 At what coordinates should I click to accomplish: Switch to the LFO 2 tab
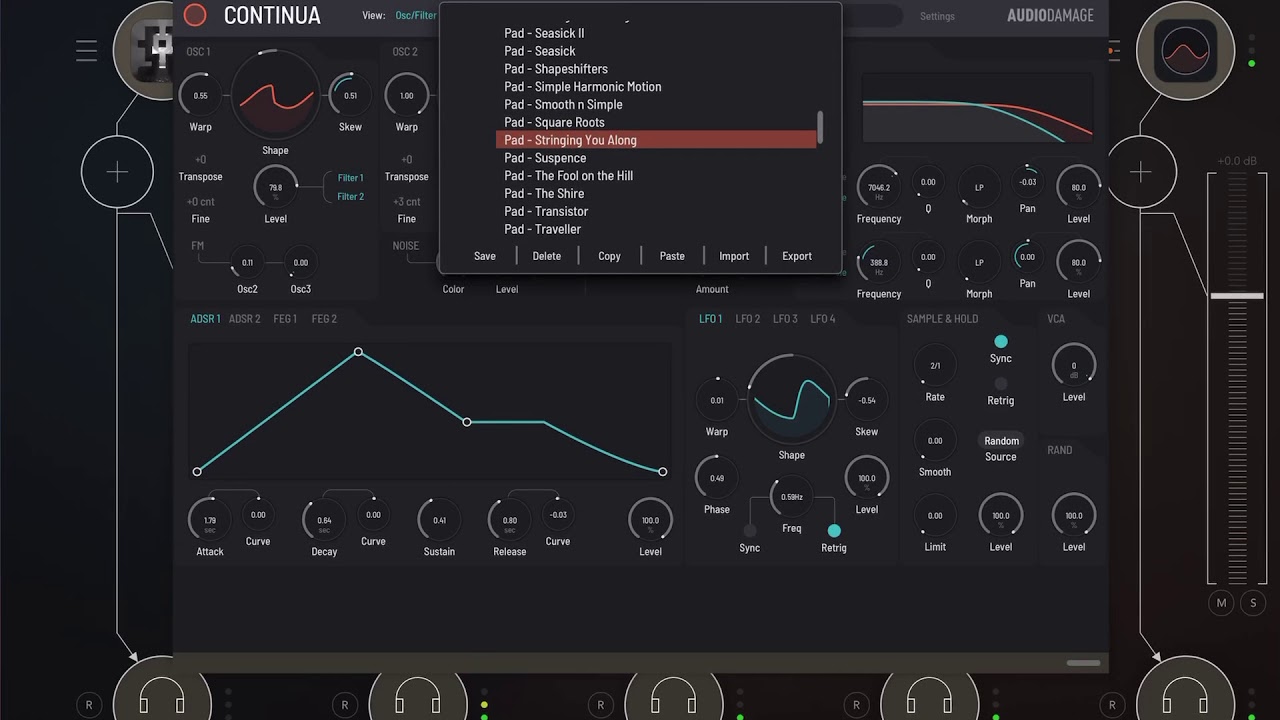748,319
